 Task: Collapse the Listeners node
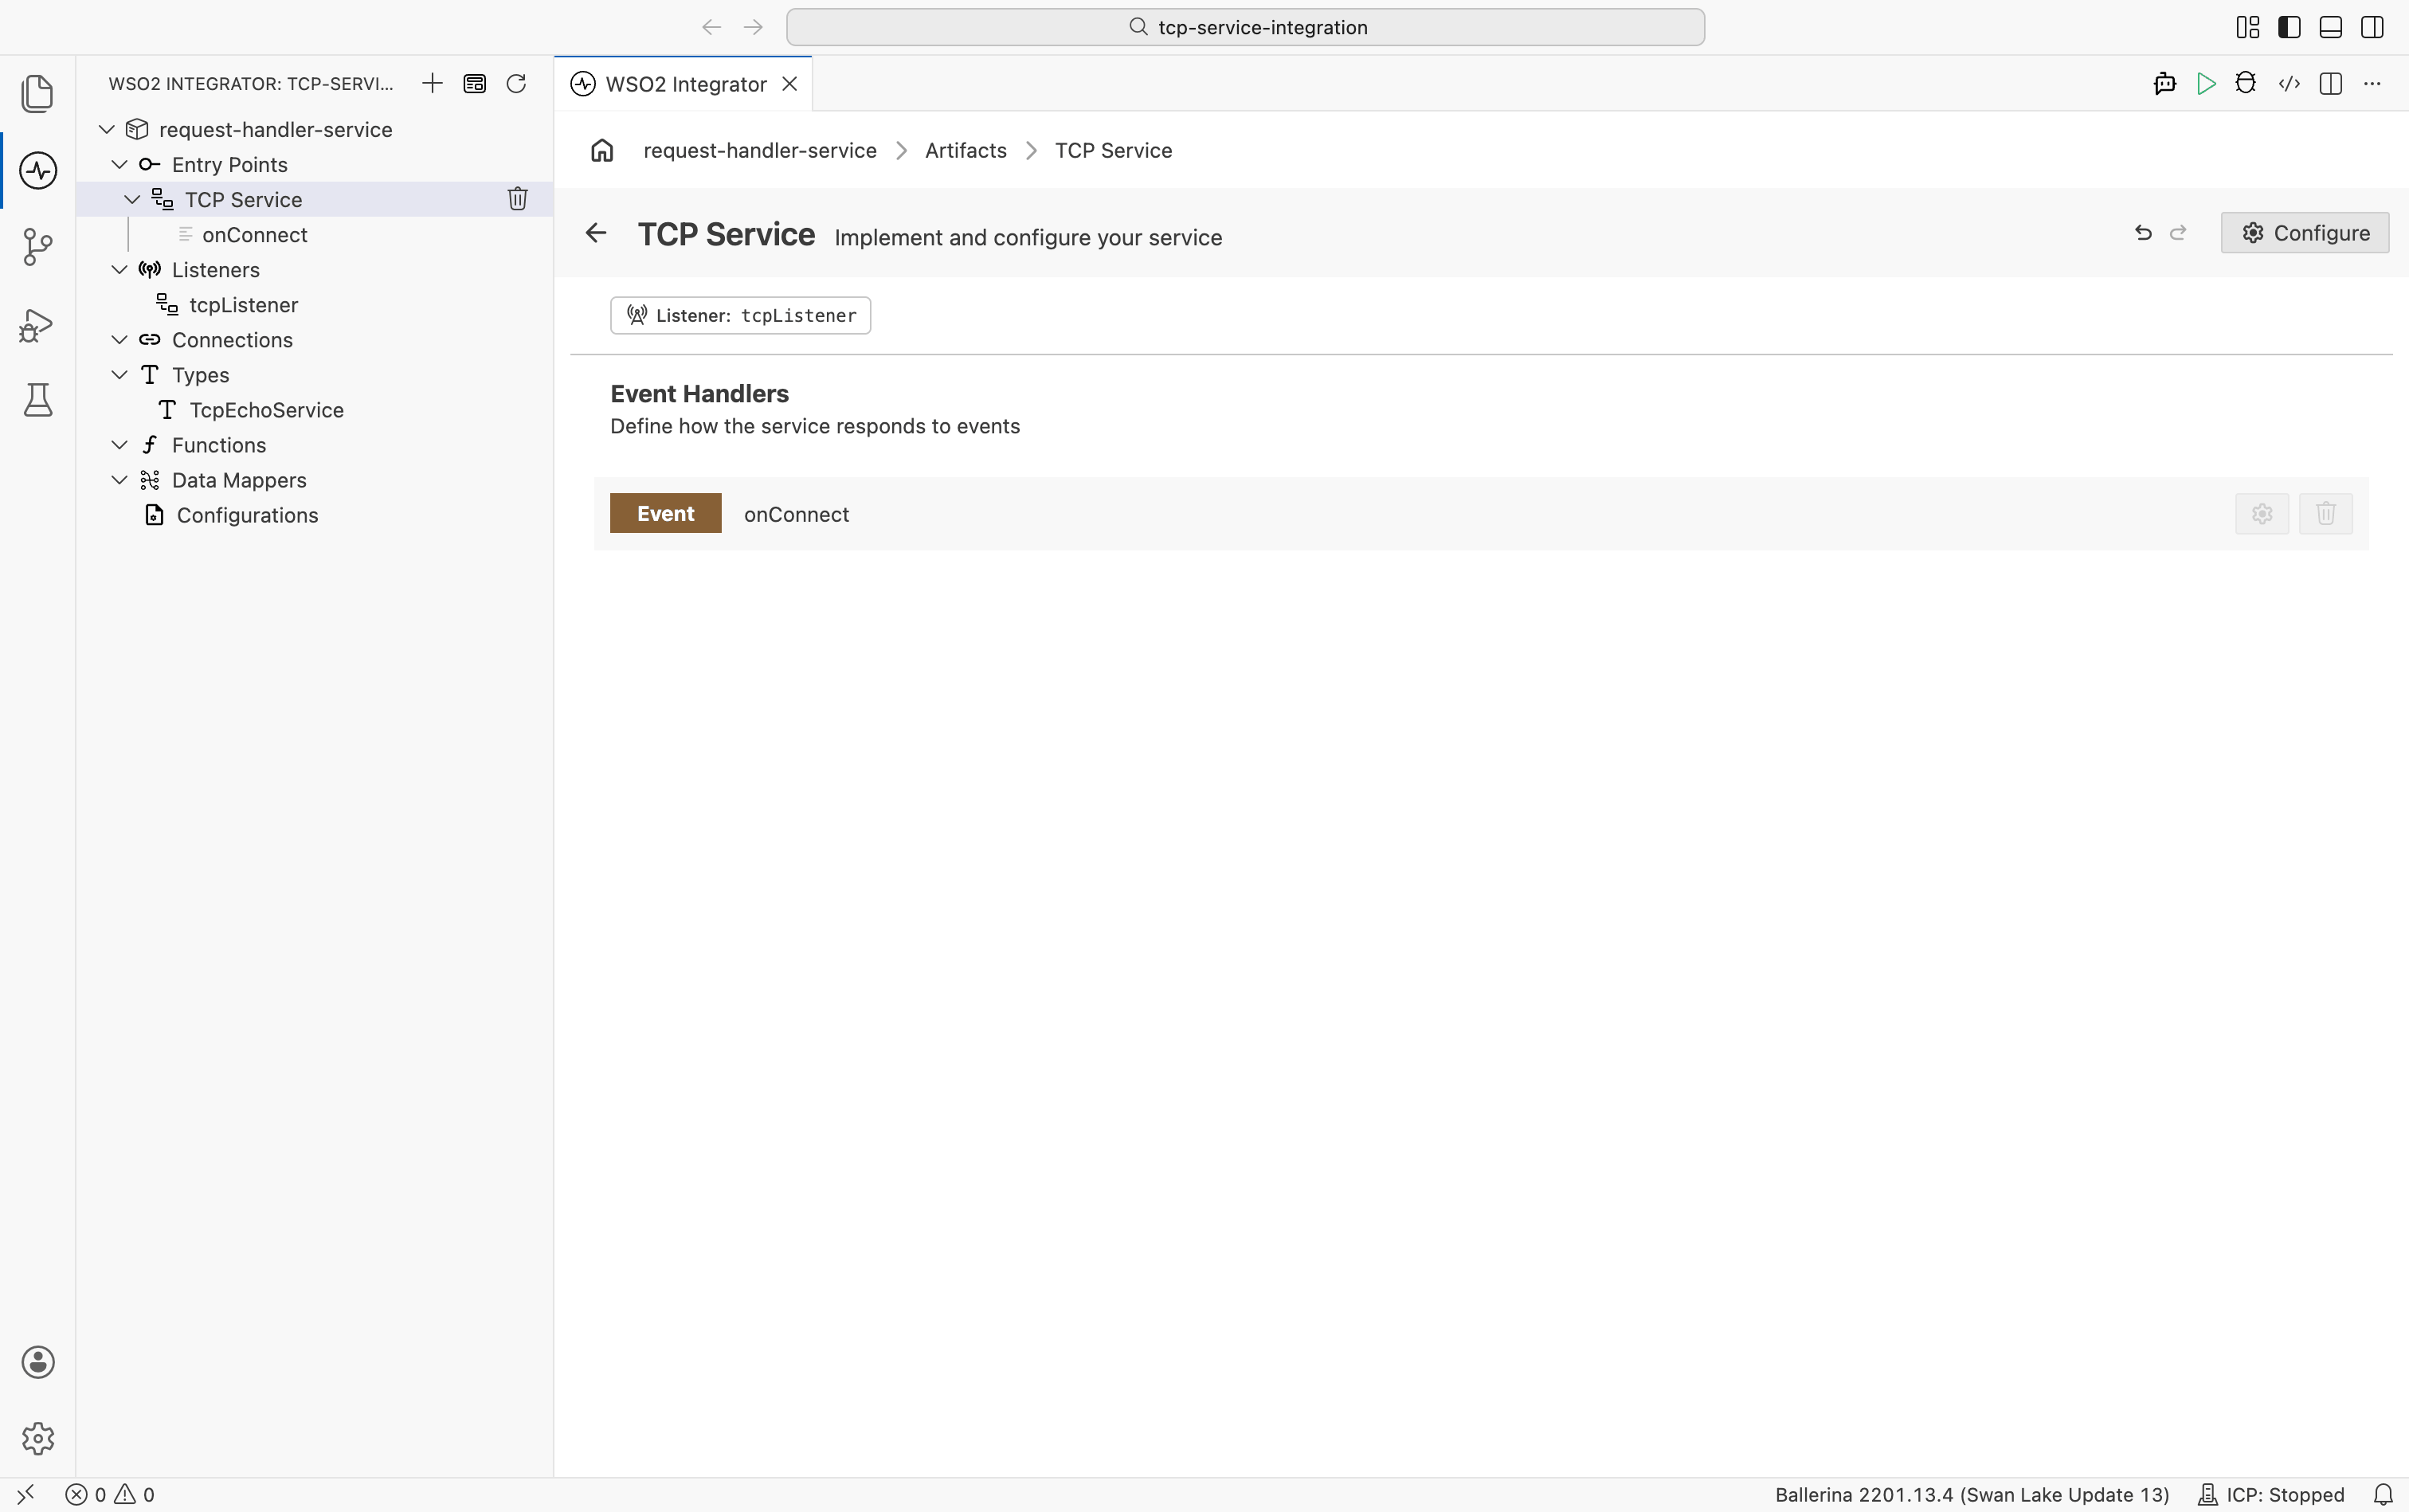tap(119, 269)
